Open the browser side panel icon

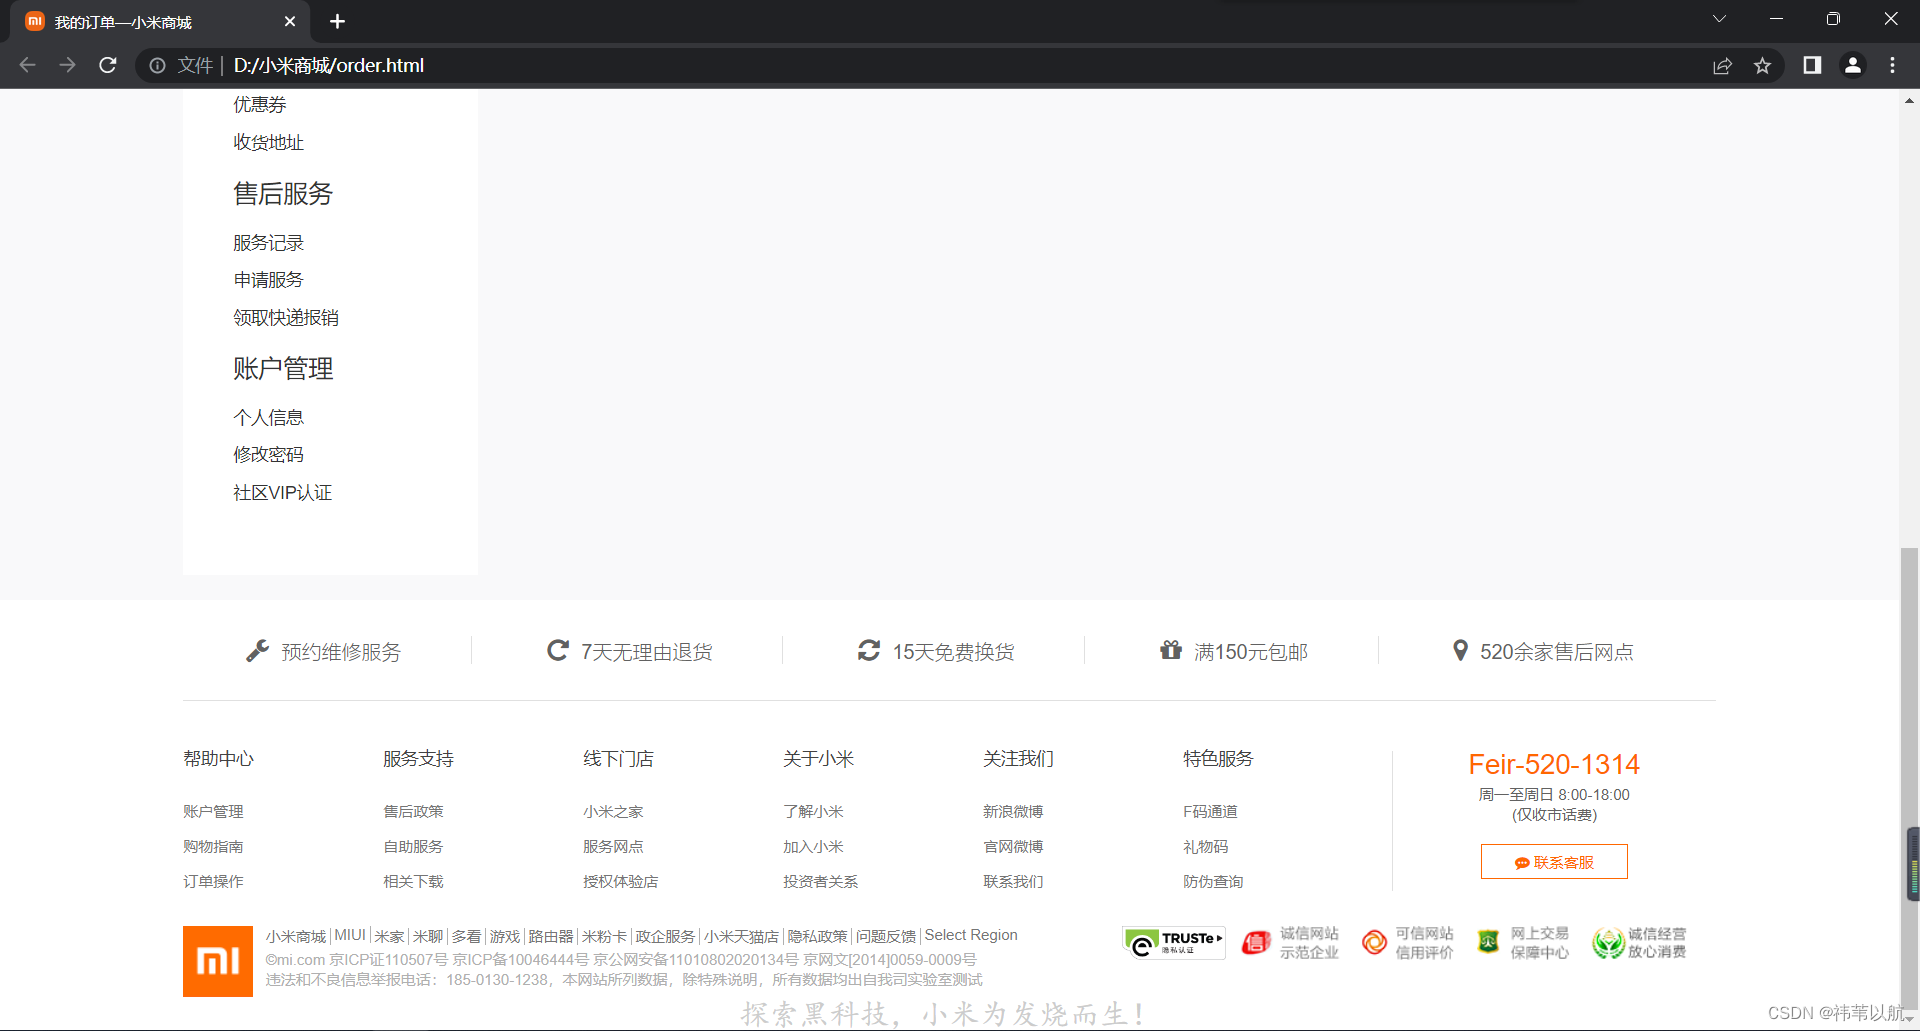tap(1812, 65)
